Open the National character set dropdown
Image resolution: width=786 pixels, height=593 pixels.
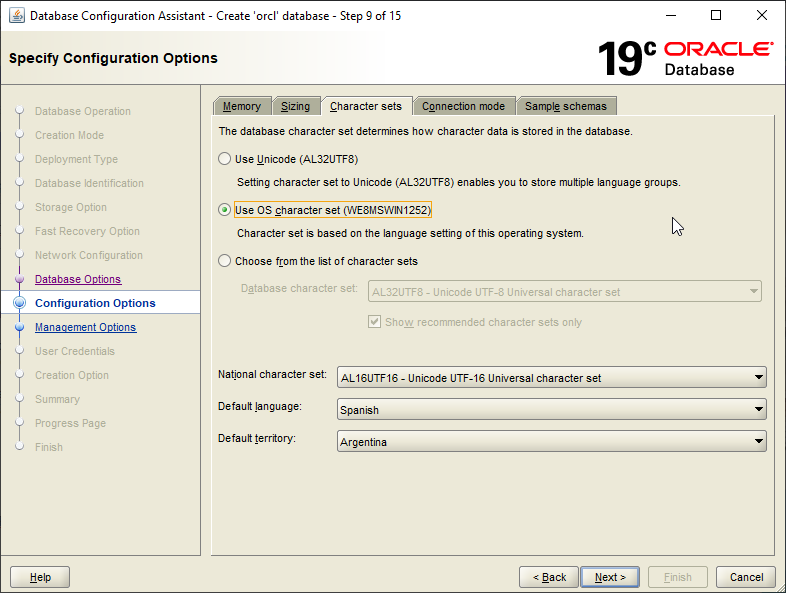point(551,377)
